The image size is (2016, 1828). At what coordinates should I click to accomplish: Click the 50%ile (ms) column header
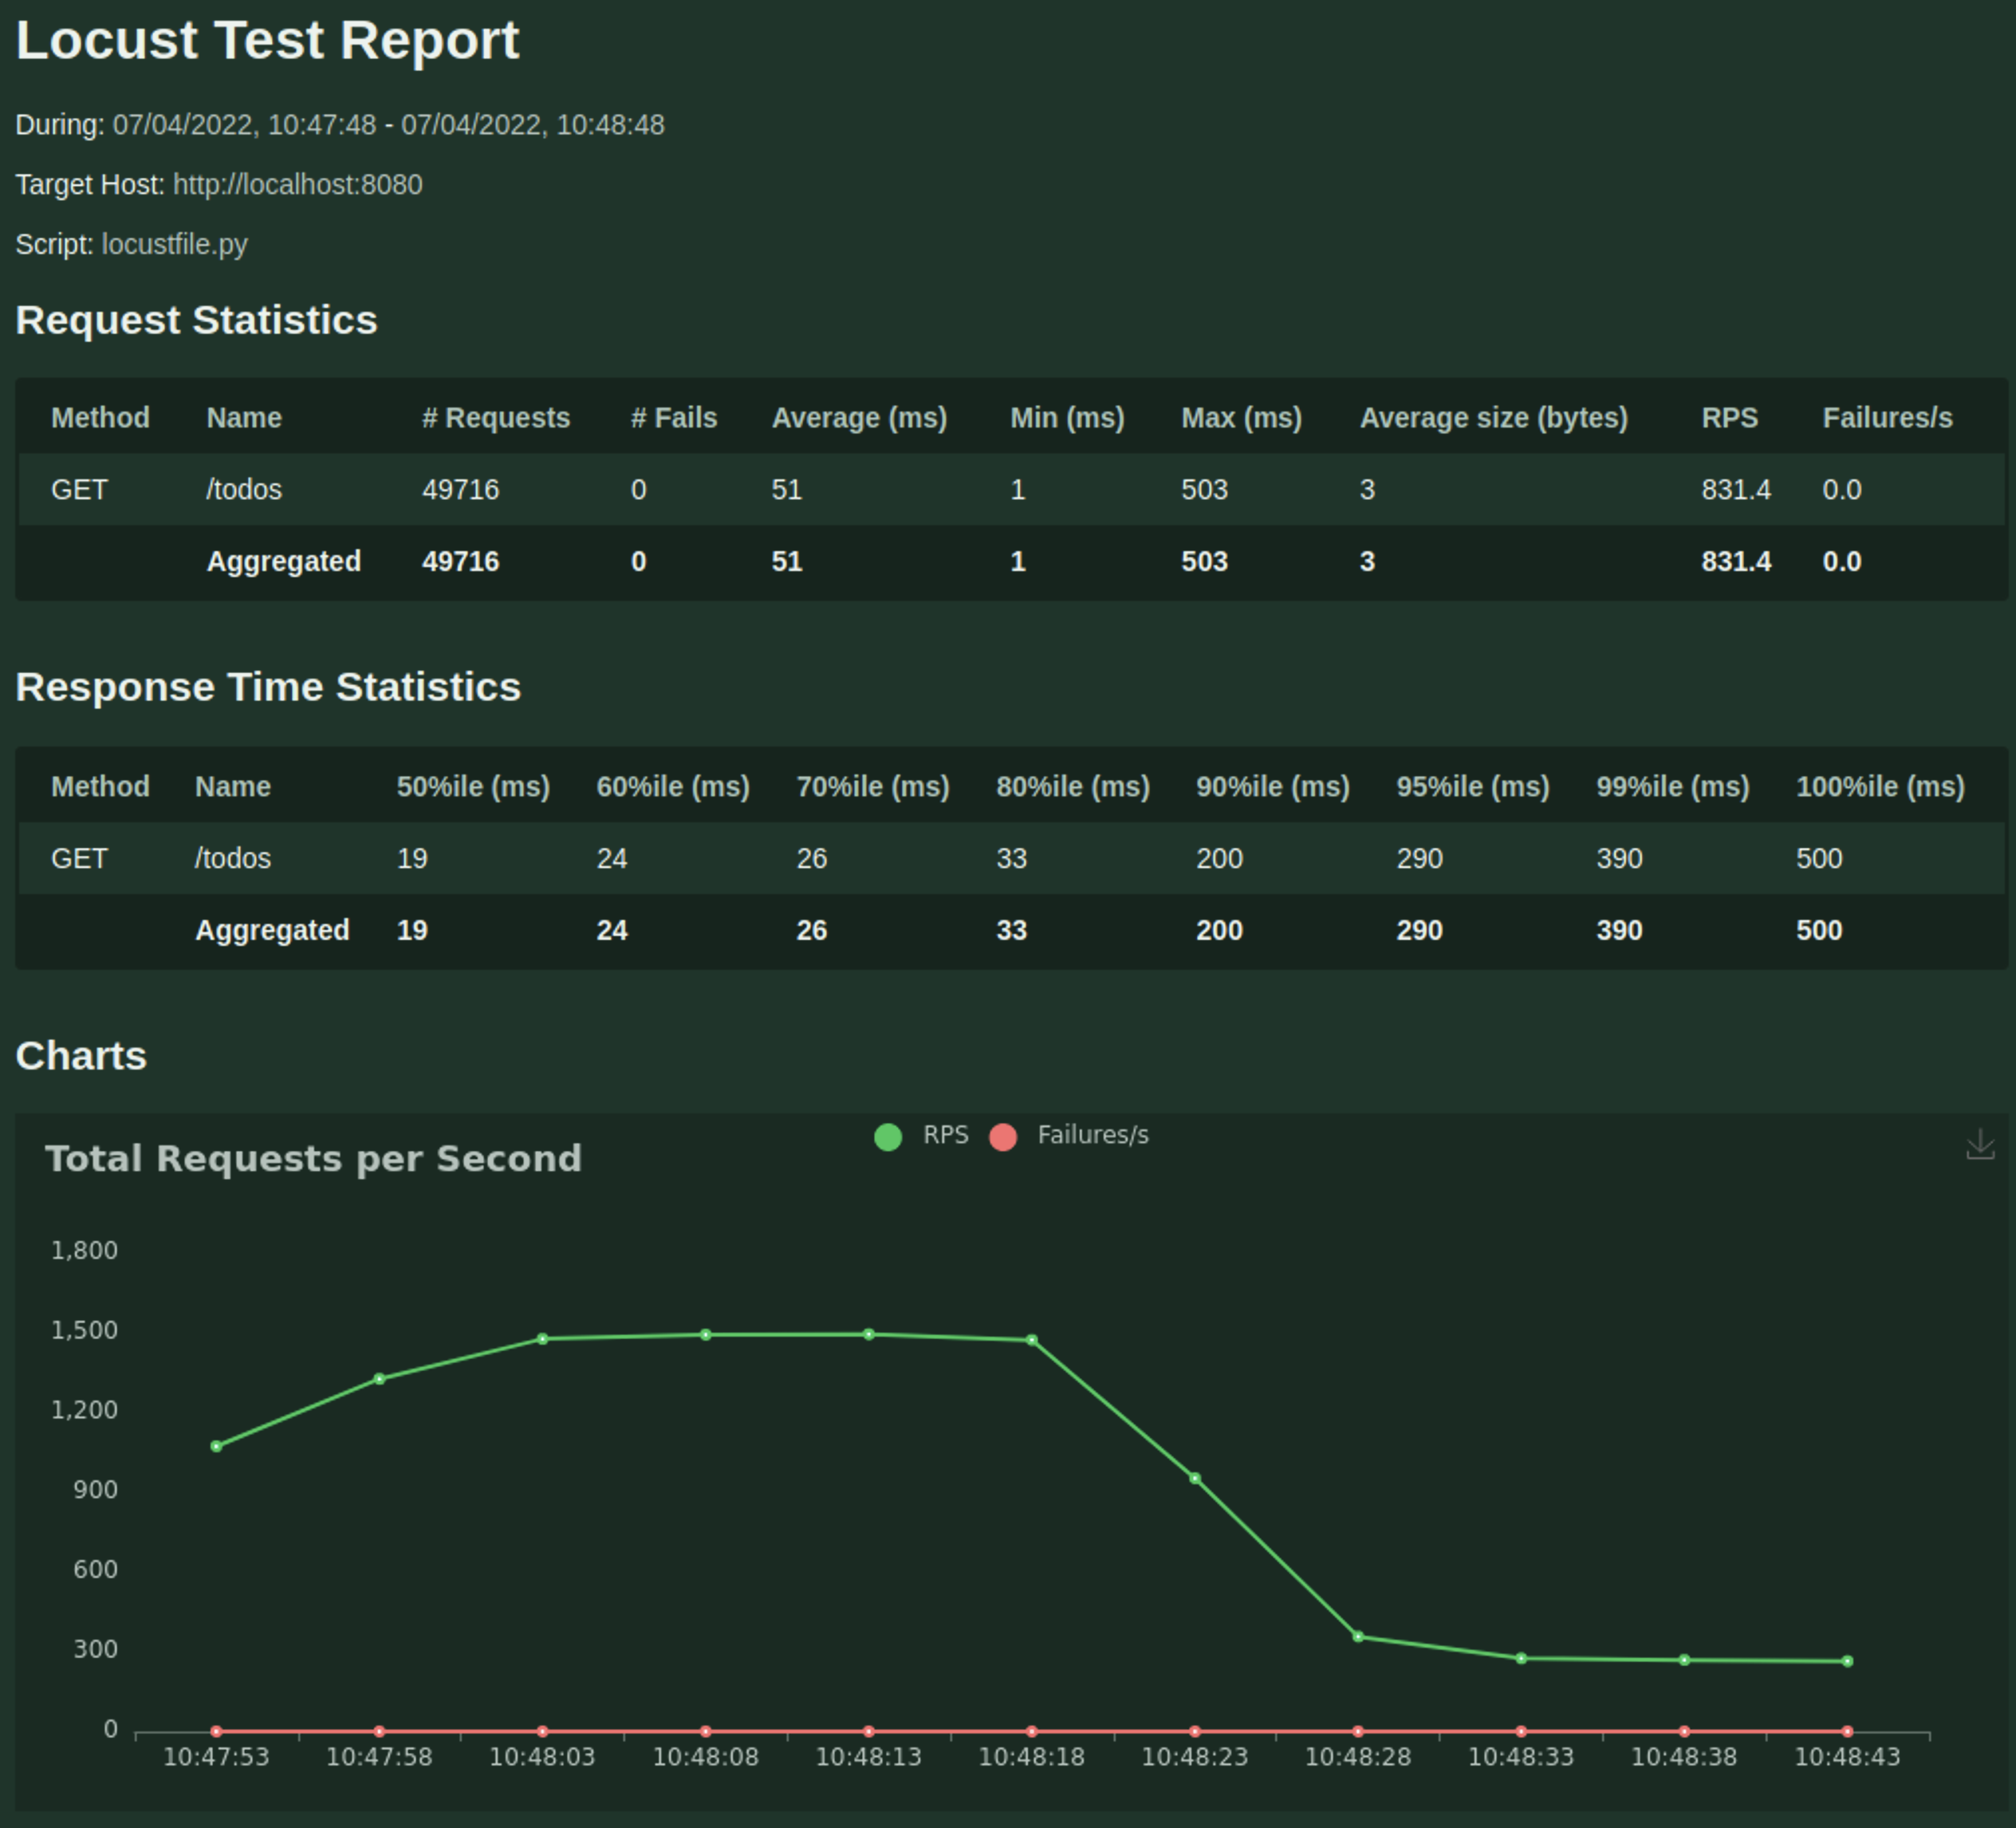point(473,787)
